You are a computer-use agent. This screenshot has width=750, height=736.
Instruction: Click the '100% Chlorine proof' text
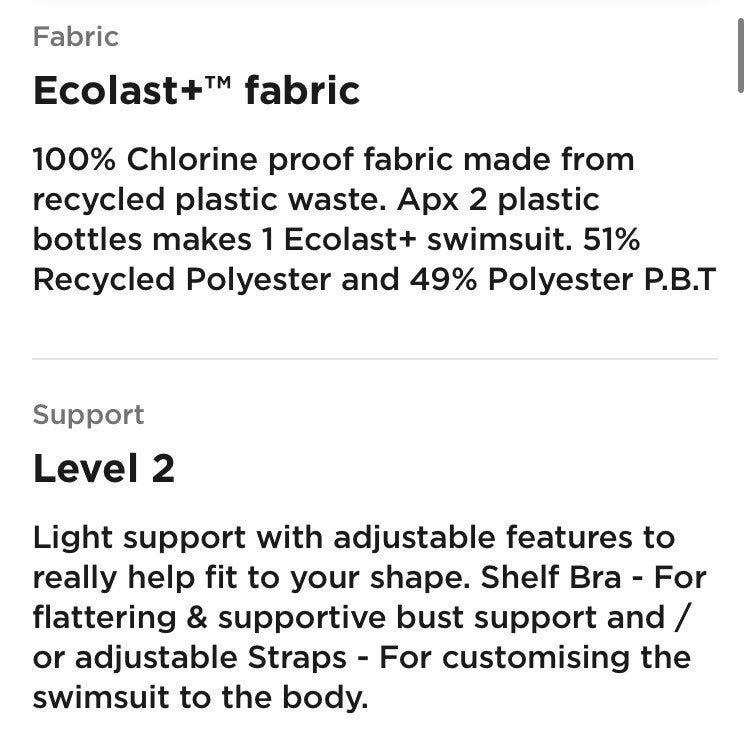pos(193,160)
